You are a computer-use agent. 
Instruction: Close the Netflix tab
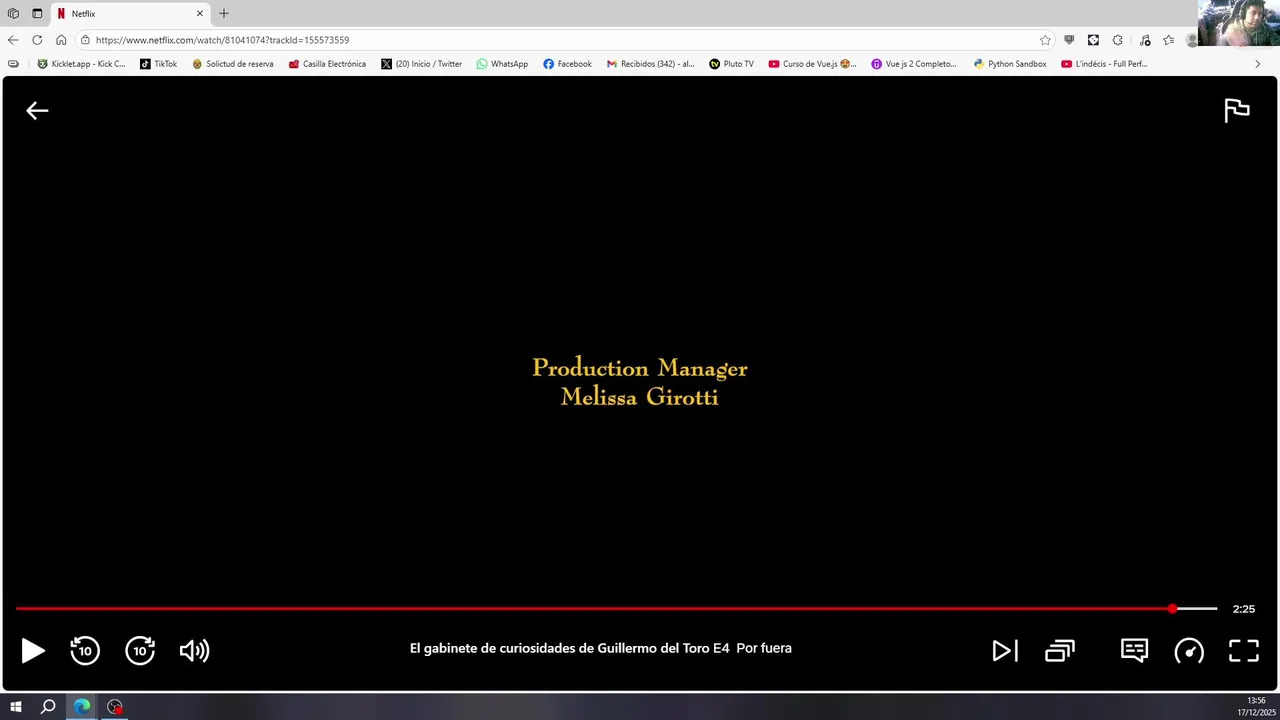(x=199, y=14)
